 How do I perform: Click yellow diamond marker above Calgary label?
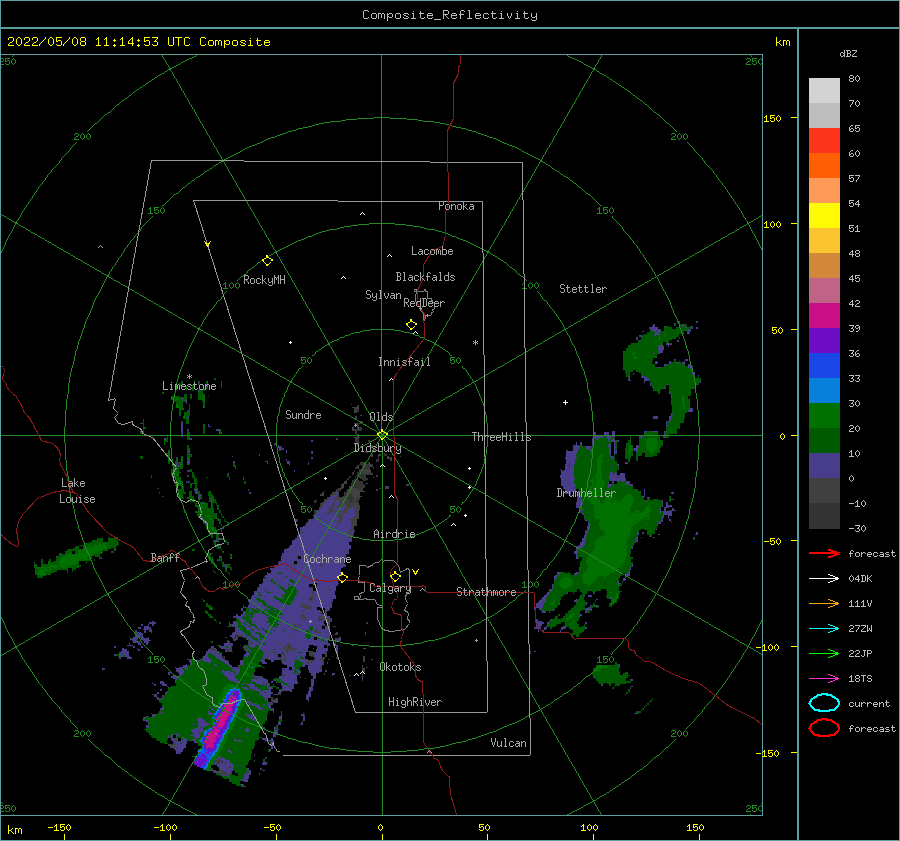coord(395,576)
